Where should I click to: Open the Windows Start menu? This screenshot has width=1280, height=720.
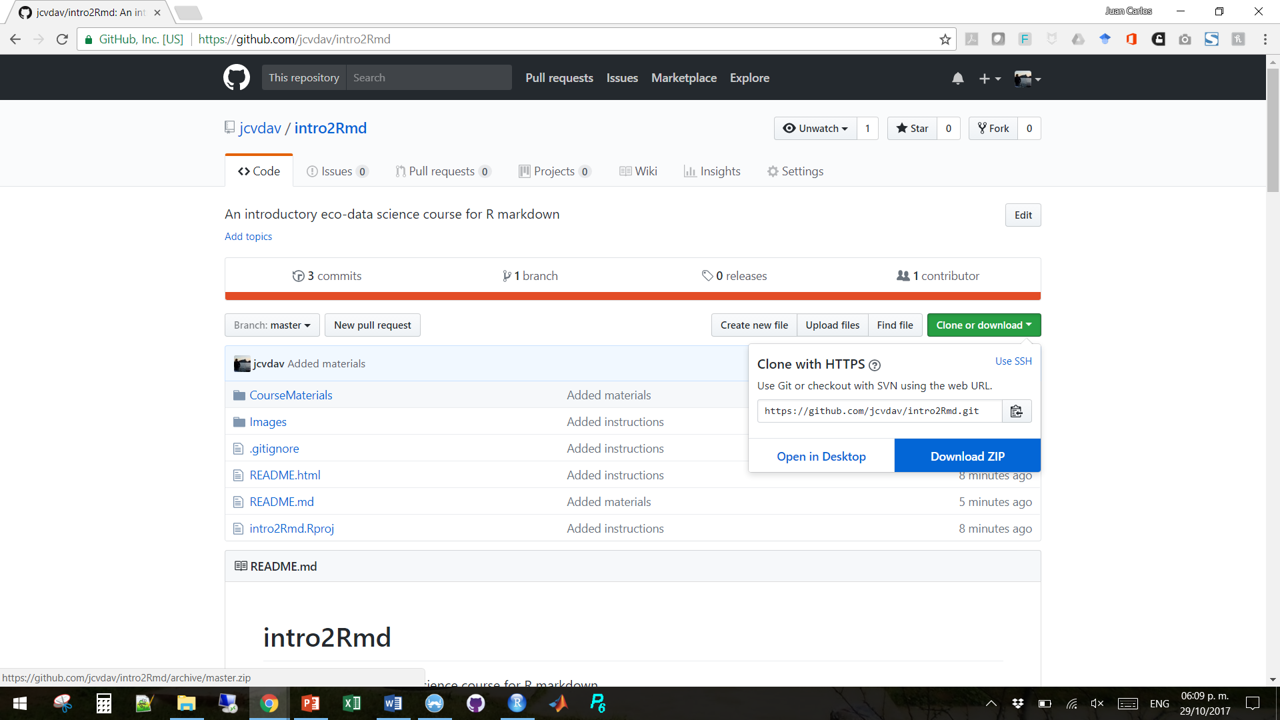(x=20, y=704)
